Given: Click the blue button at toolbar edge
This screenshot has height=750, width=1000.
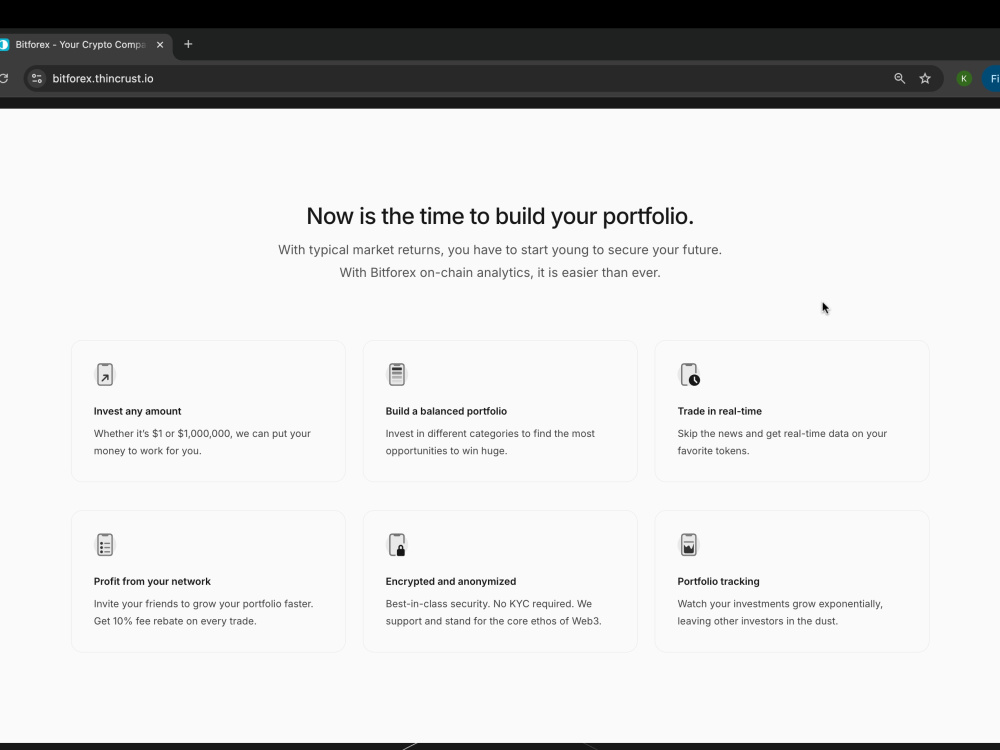Looking at the screenshot, I should click(991, 78).
